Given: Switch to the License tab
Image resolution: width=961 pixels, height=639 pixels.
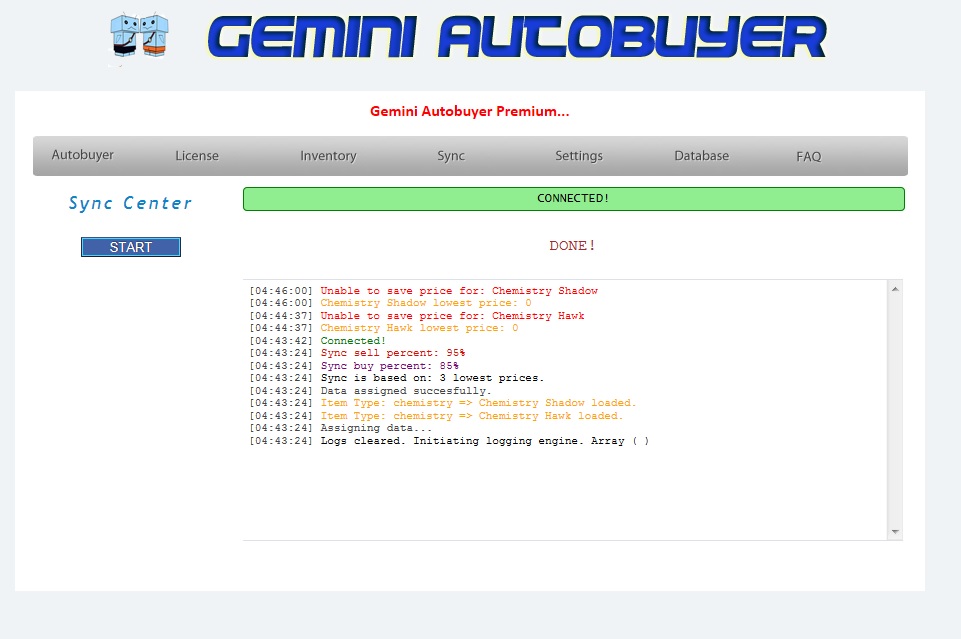Looking at the screenshot, I should coord(197,156).
